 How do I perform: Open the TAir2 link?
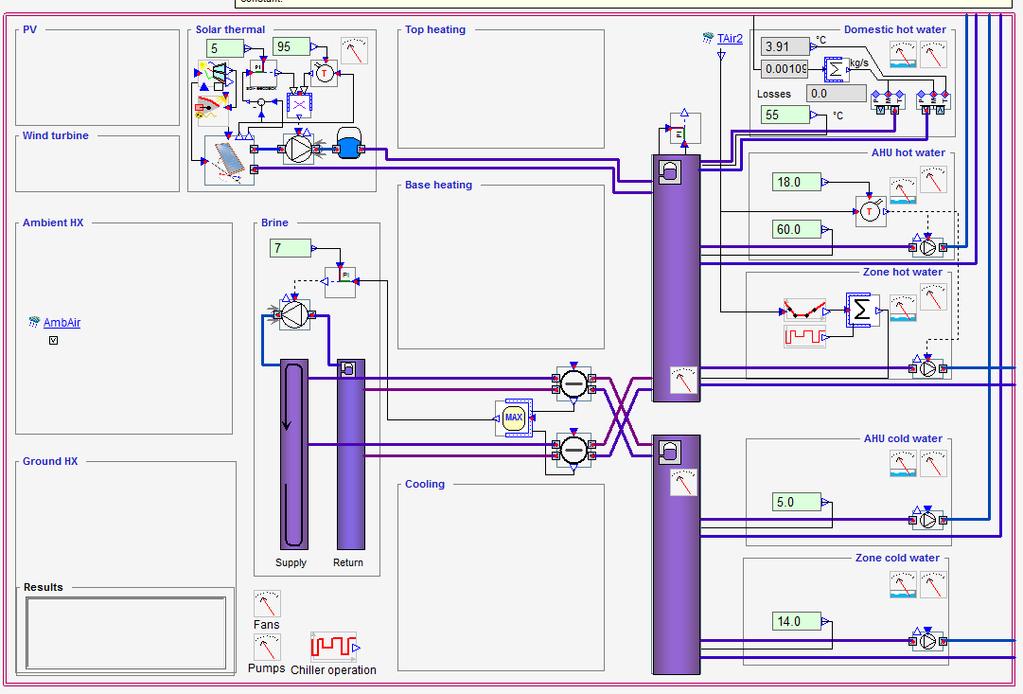click(729, 38)
